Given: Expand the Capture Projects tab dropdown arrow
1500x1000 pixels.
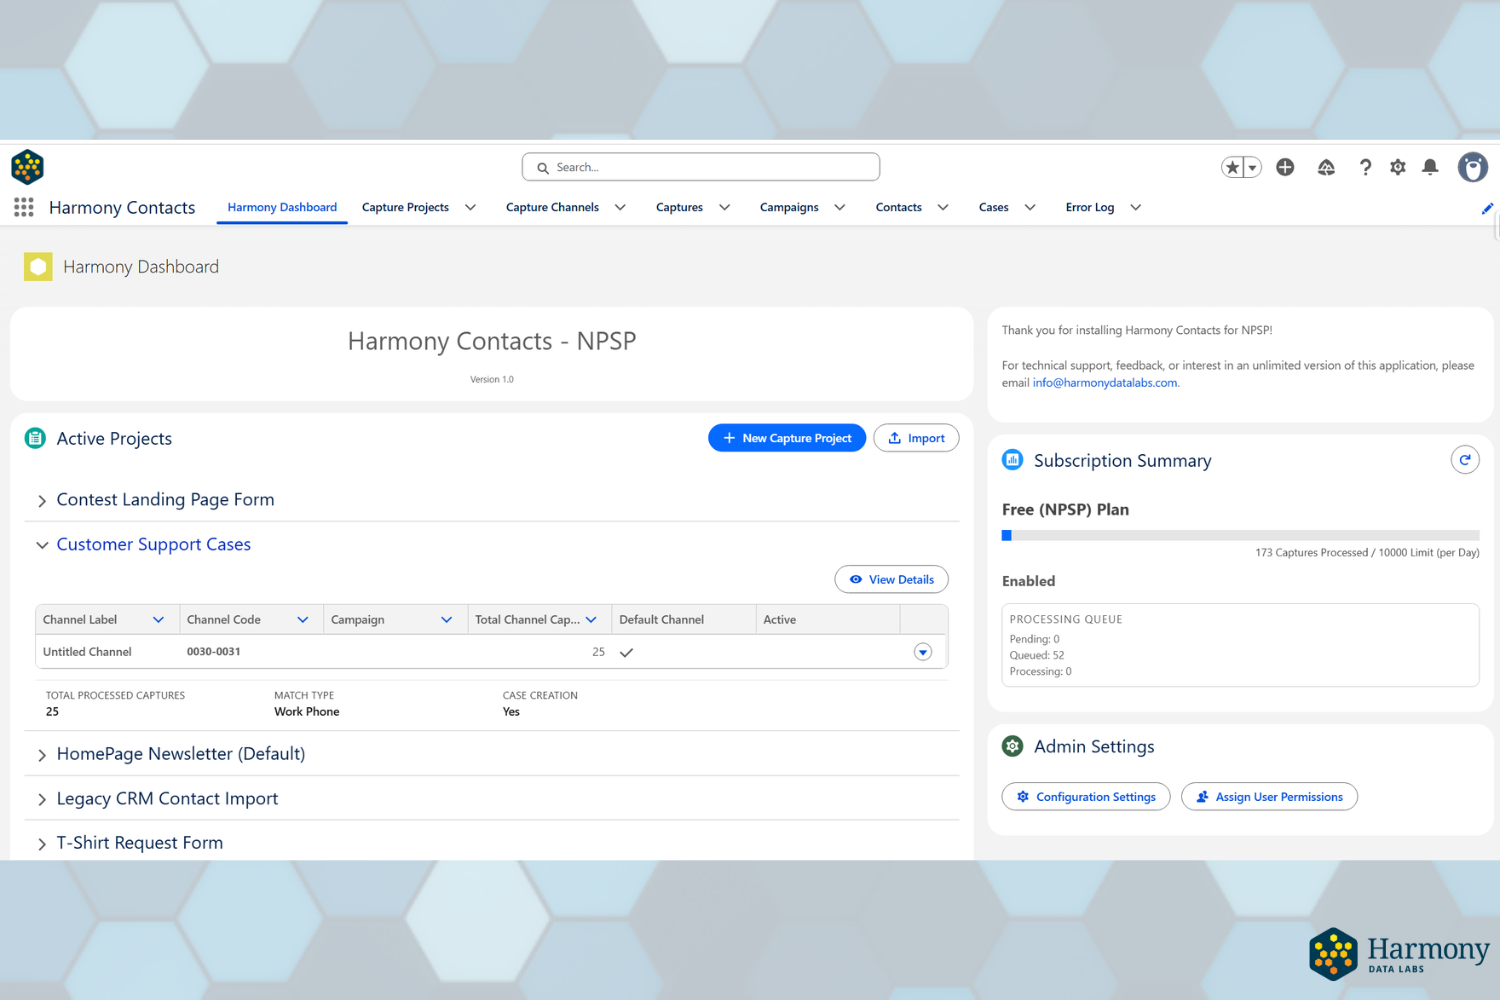Looking at the screenshot, I should coord(470,208).
